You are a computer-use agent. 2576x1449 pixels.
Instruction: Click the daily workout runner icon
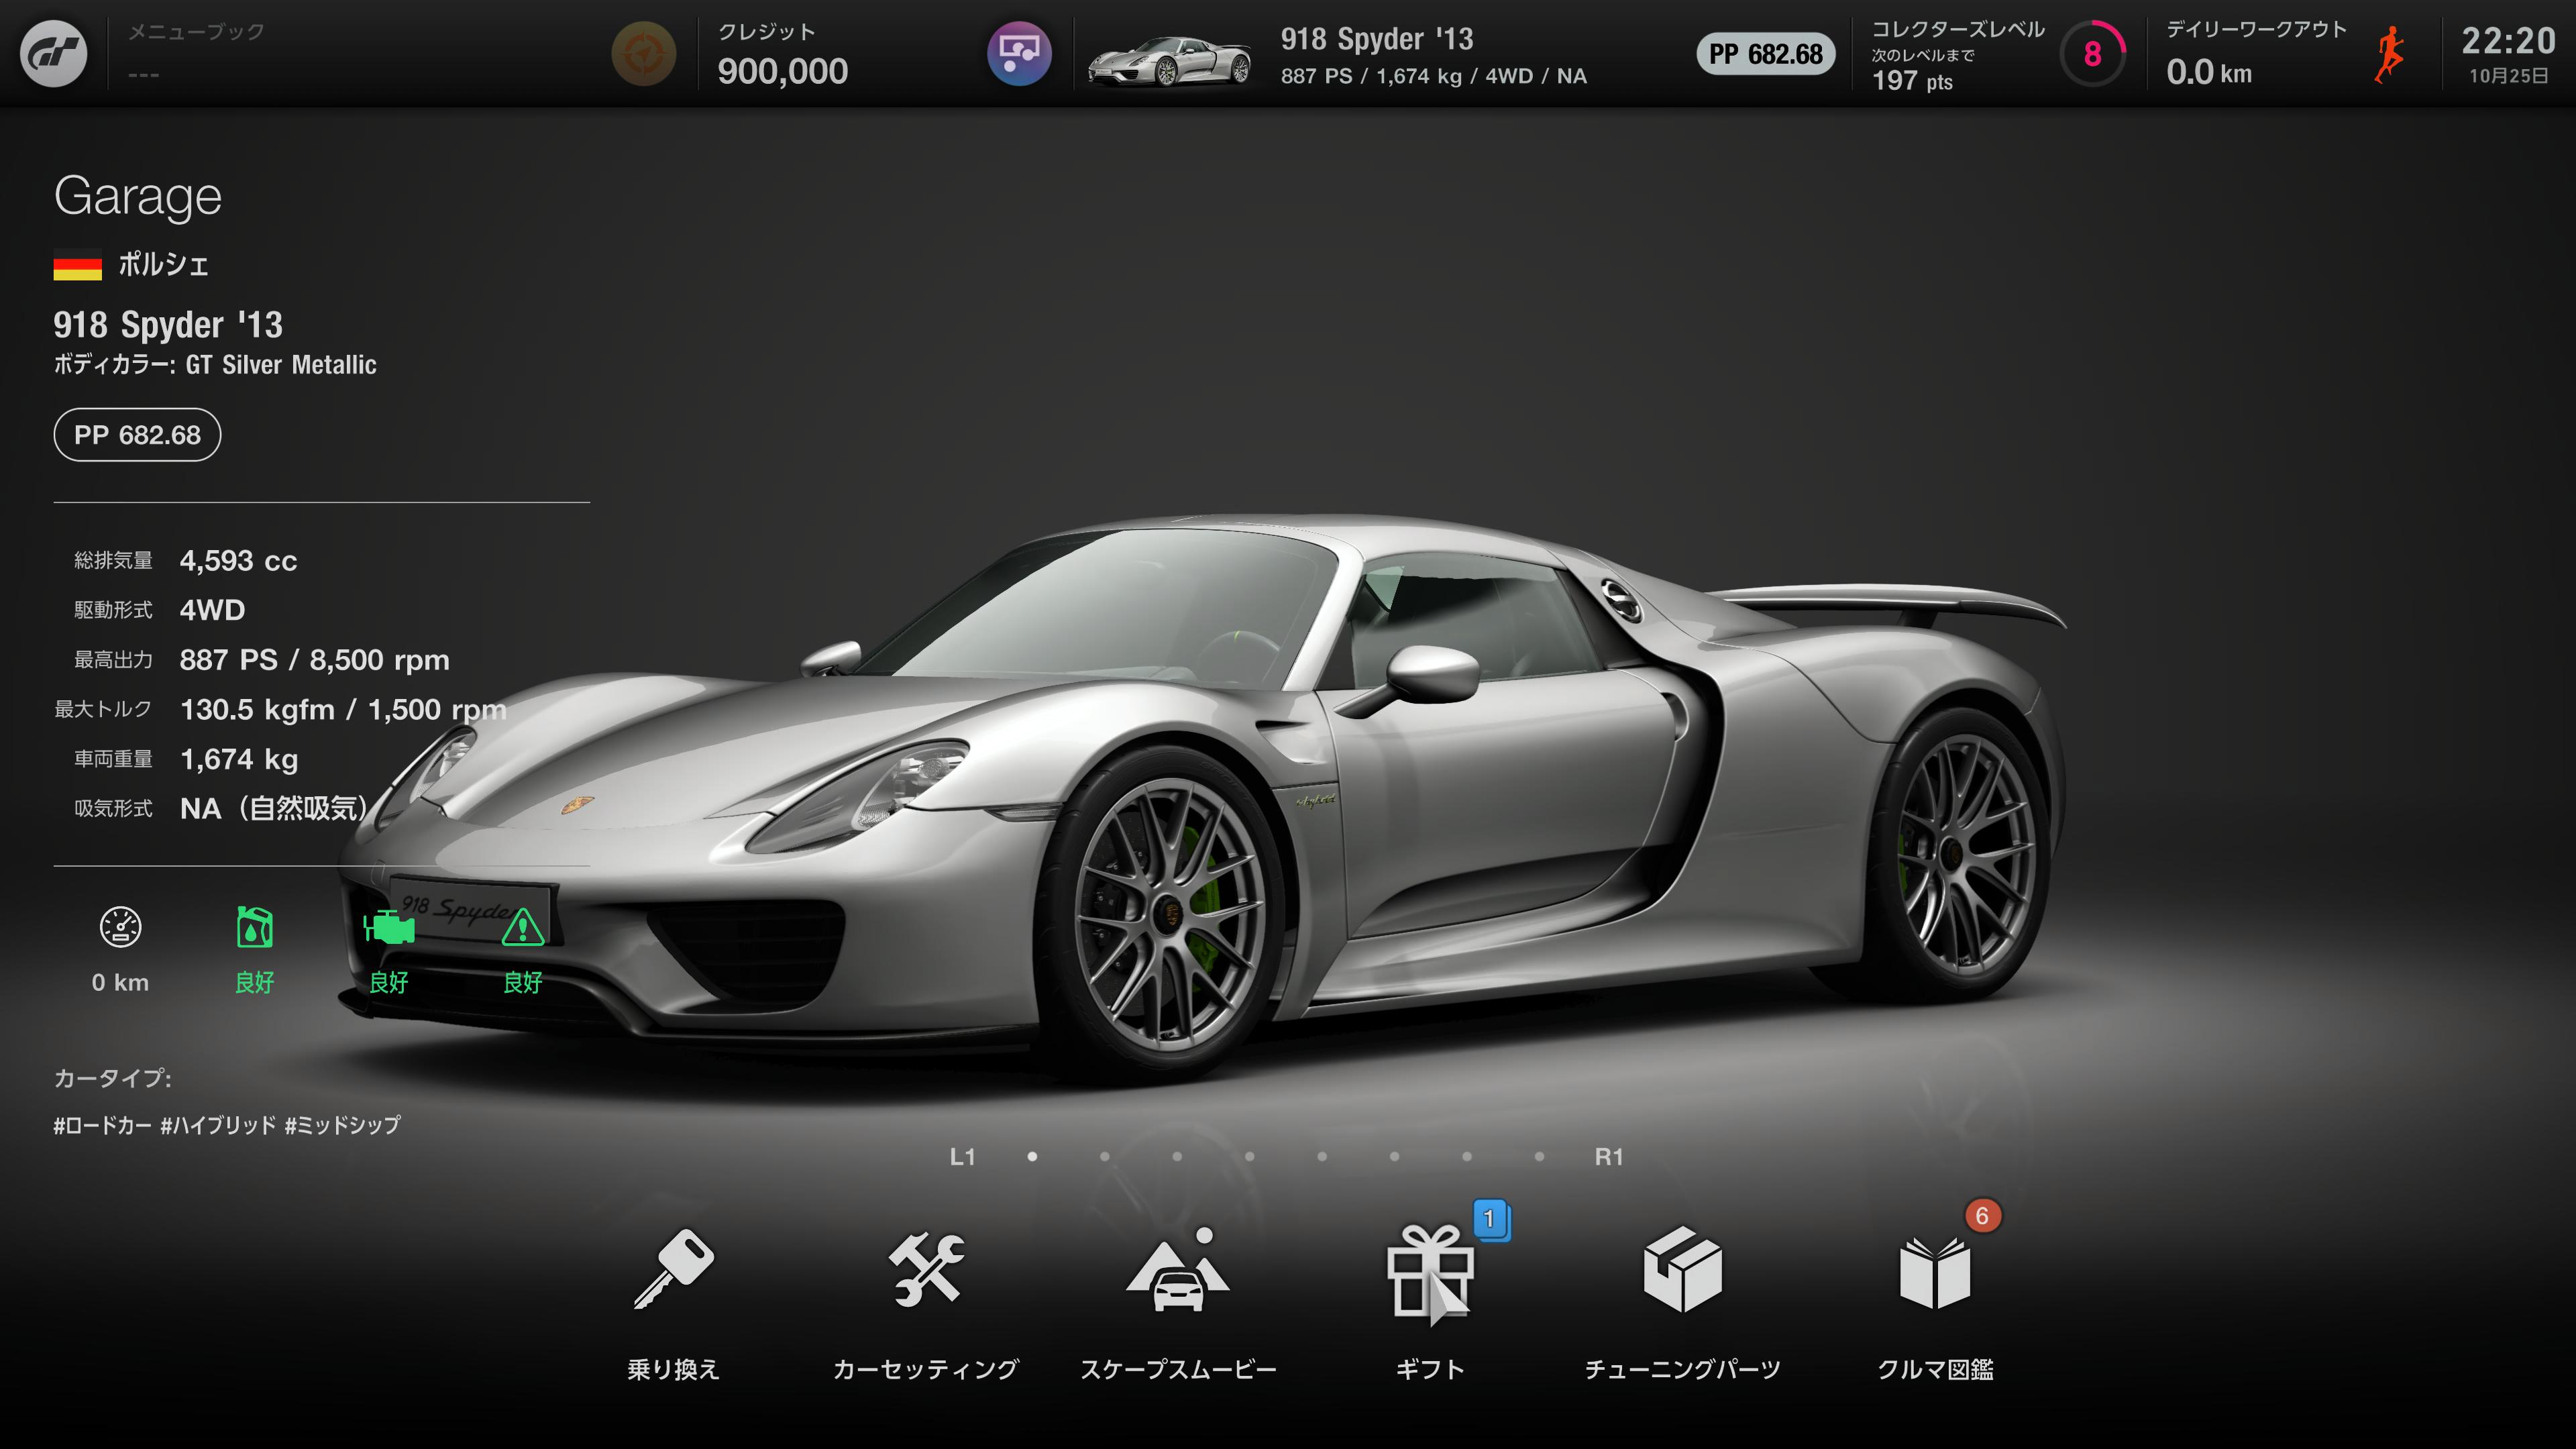pyautogui.click(x=2390, y=54)
